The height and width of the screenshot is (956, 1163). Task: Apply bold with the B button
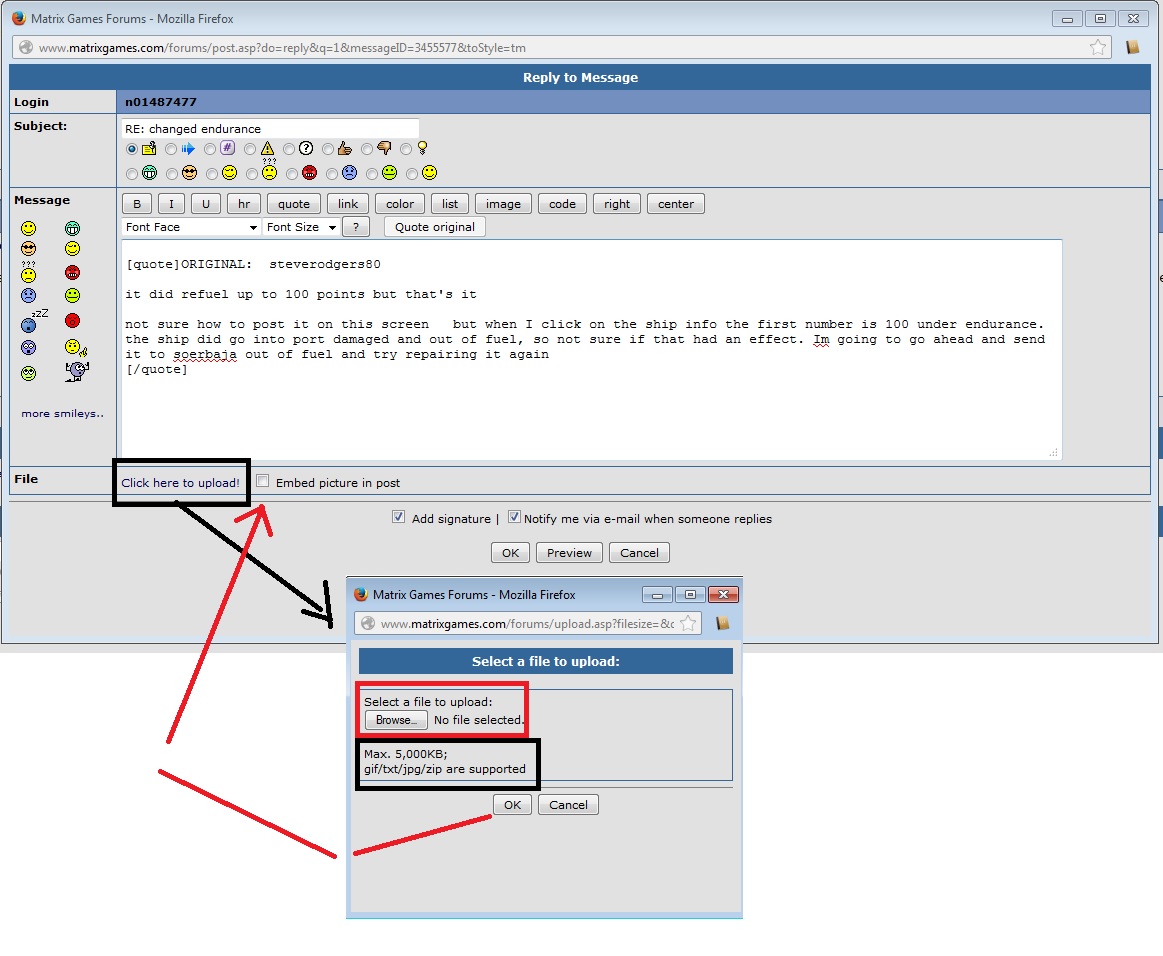pos(137,204)
